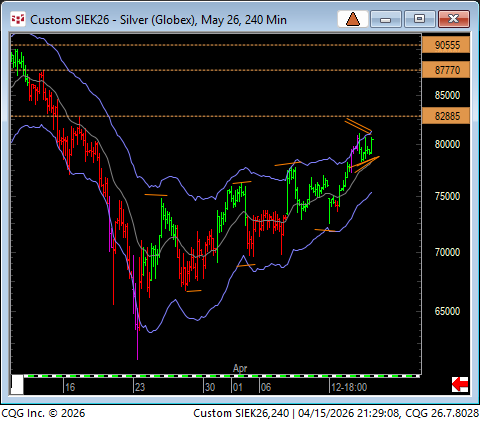Maximize the Silver chart window
This screenshot has width=480, height=421.
[419, 19]
